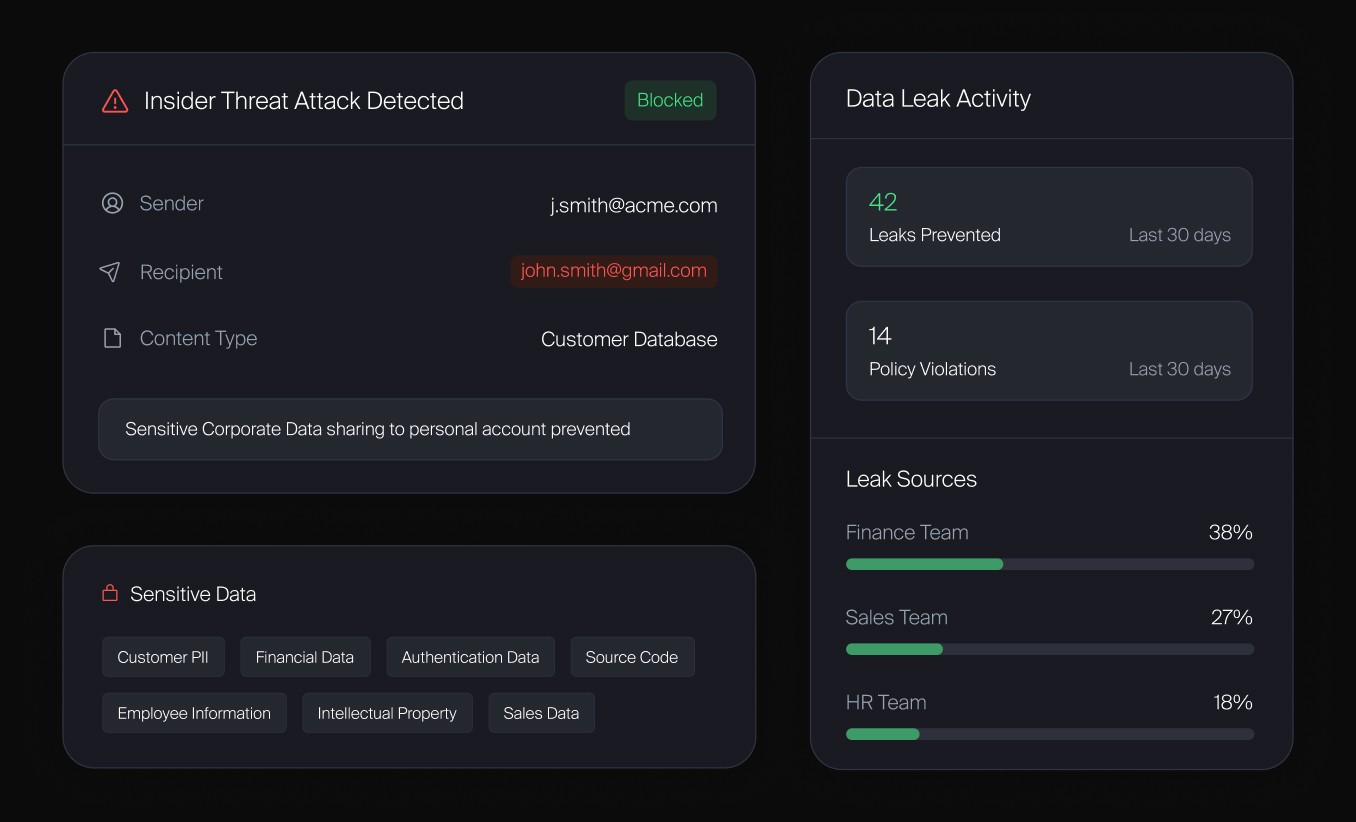Choose the Authentication Data tag

(x=470, y=657)
